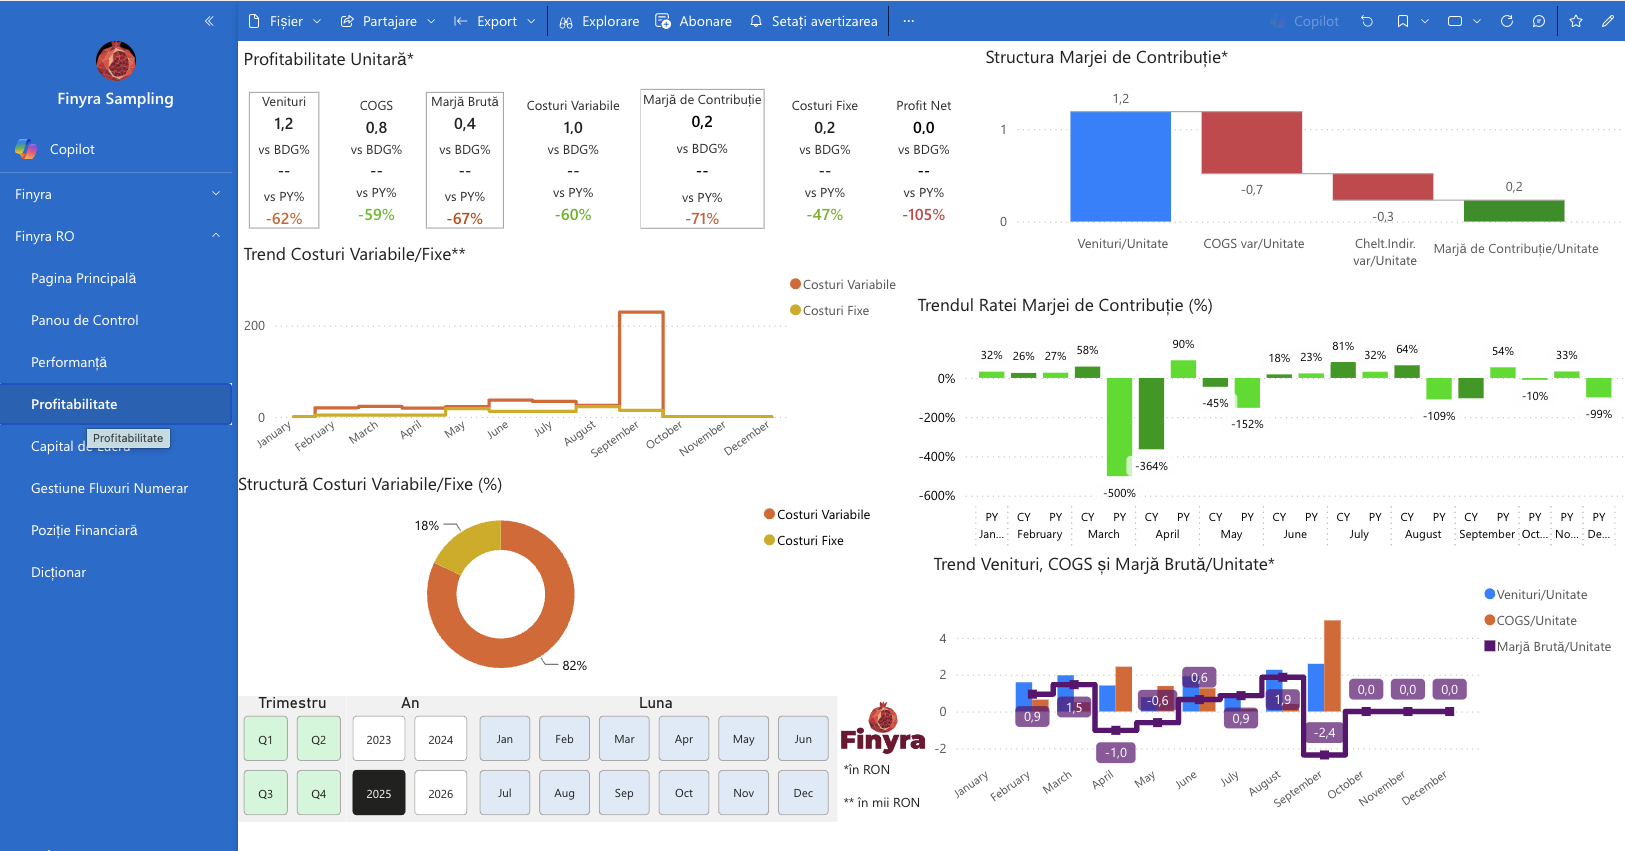Click the Fișier file icon

(x=253, y=21)
